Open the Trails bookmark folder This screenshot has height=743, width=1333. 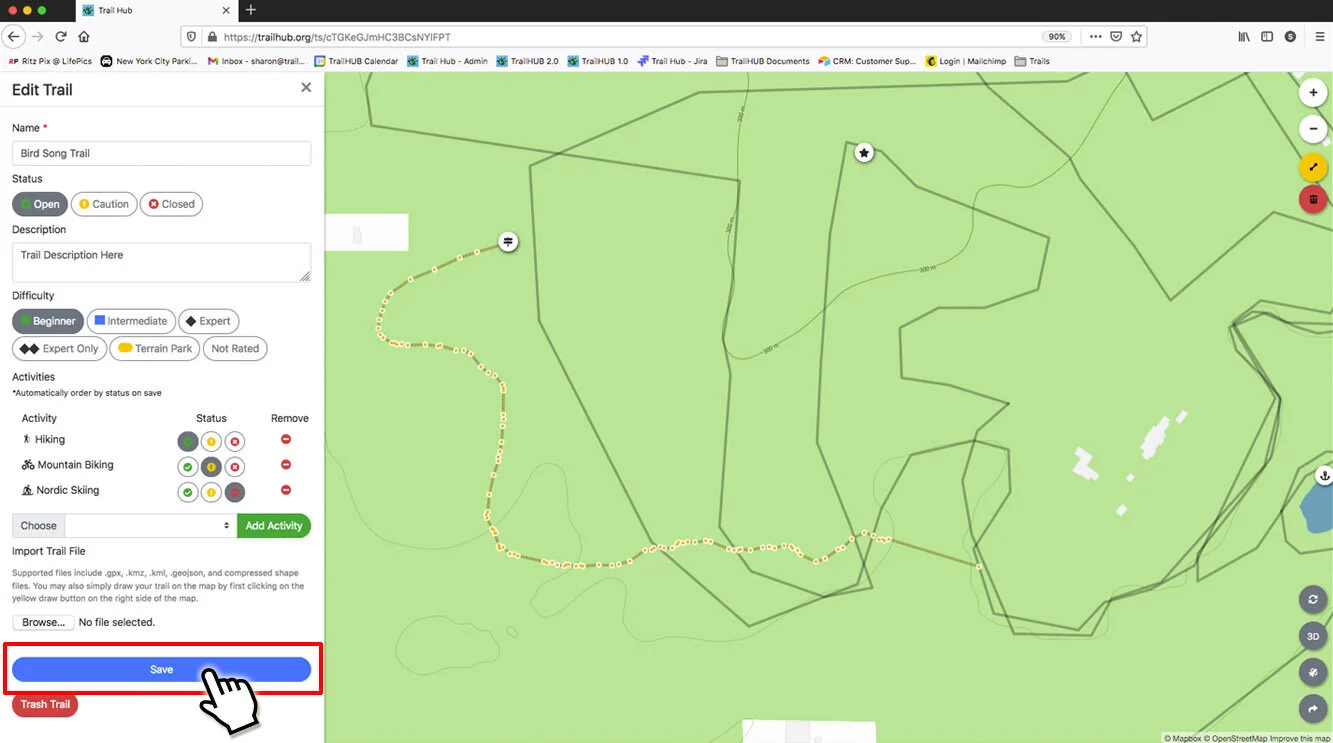[x=1032, y=61]
